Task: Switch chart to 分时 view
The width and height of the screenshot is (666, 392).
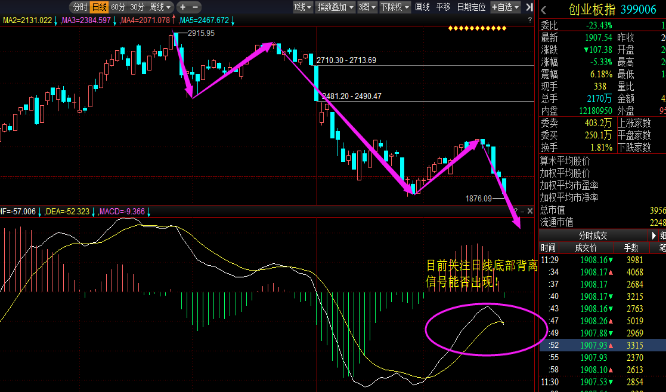Action: pyautogui.click(x=79, y=7)
